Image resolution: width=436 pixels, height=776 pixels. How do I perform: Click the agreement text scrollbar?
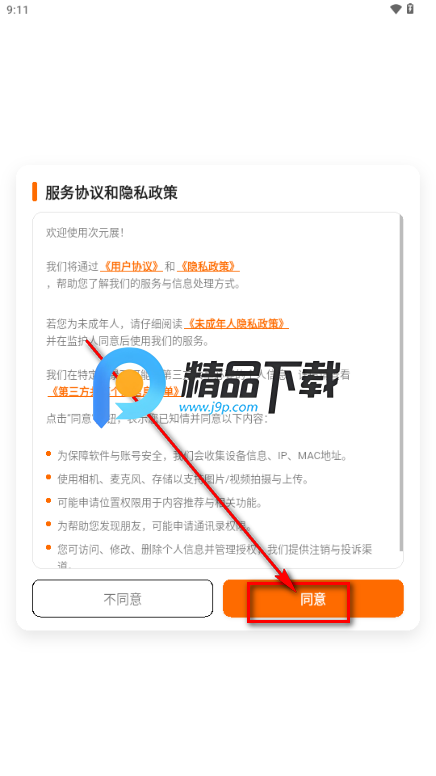401,383
